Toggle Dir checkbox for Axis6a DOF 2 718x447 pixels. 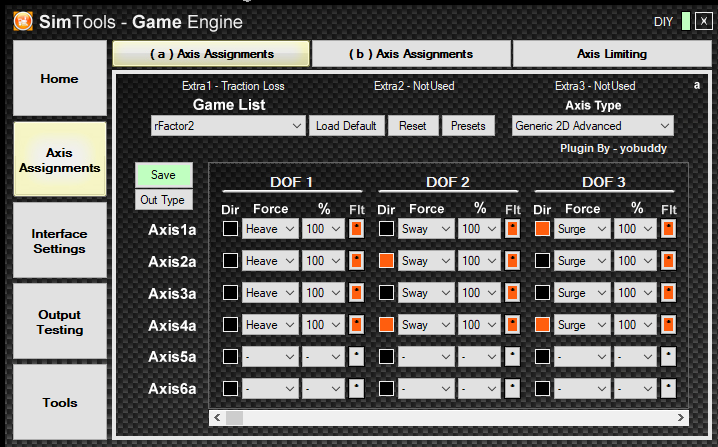(x=386, y=388)
